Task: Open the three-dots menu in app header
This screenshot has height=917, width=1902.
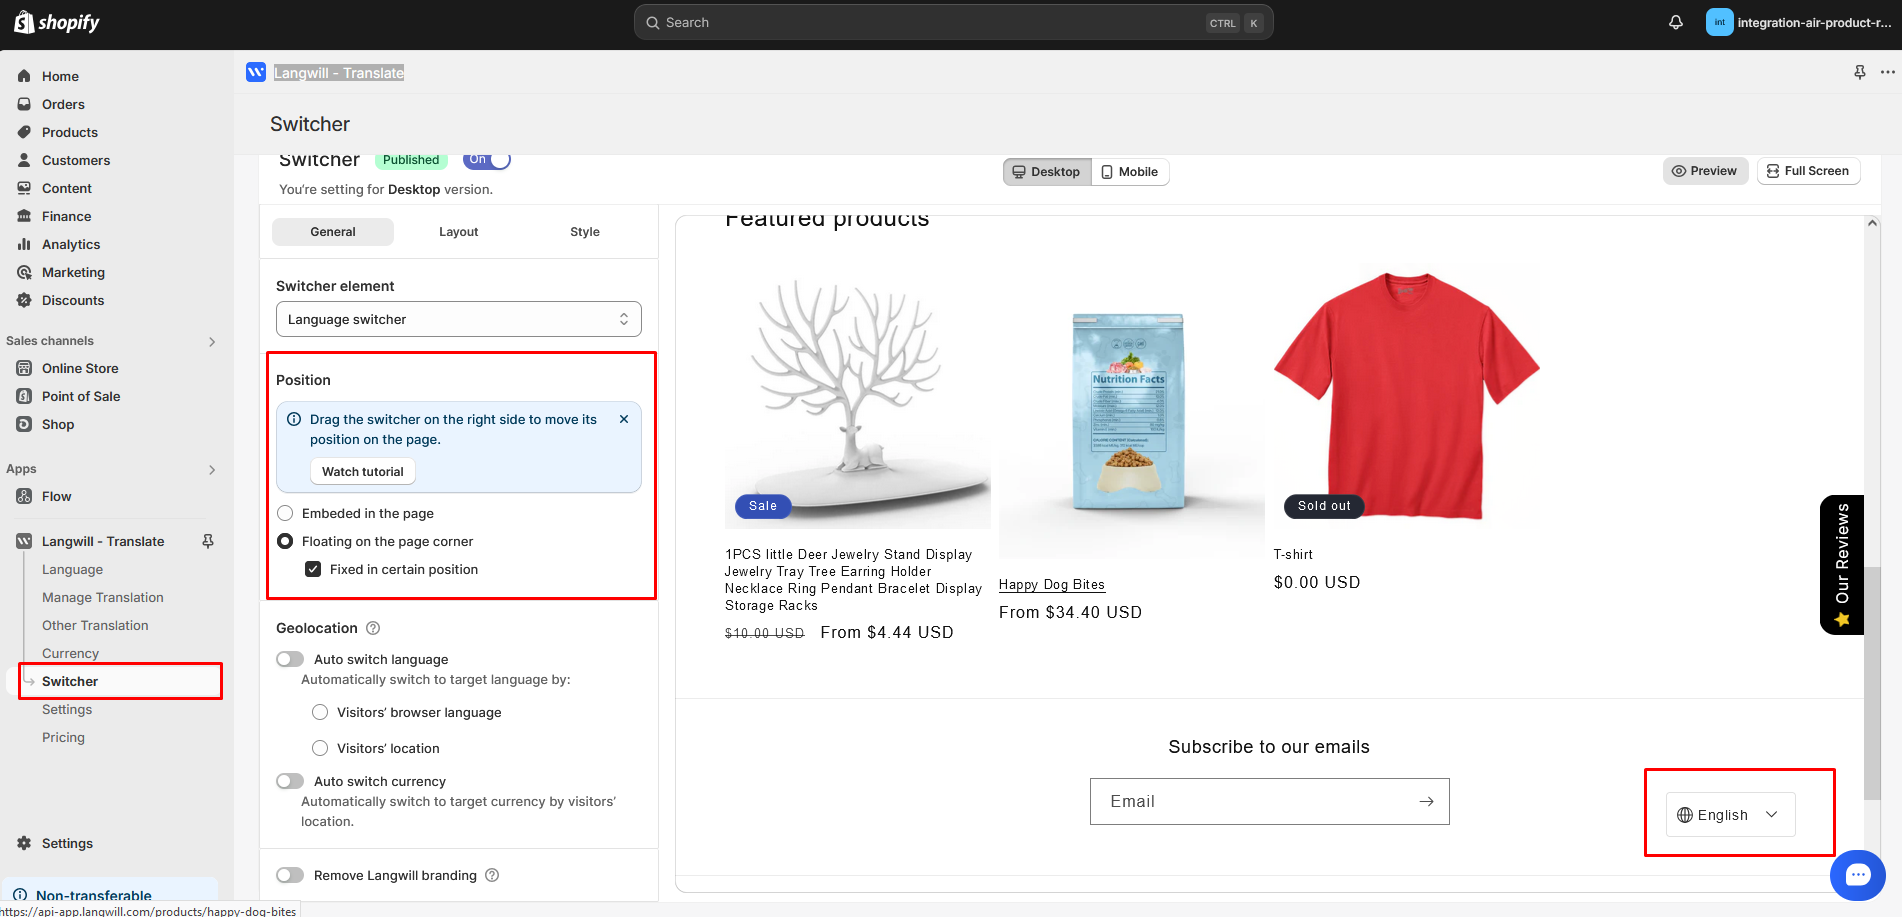Action: [x=1887, y=72]
